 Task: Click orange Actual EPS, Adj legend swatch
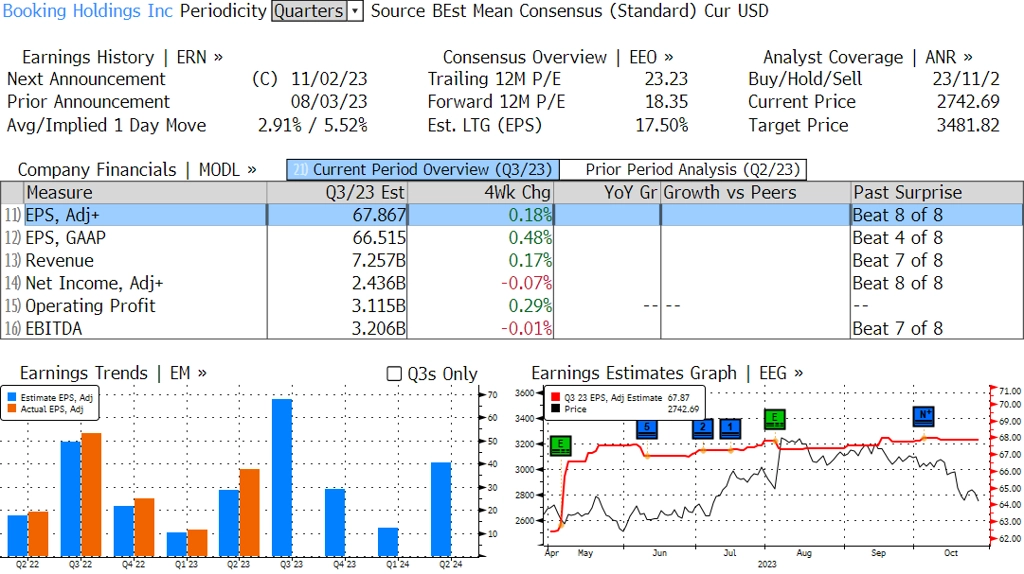point(12,409)
